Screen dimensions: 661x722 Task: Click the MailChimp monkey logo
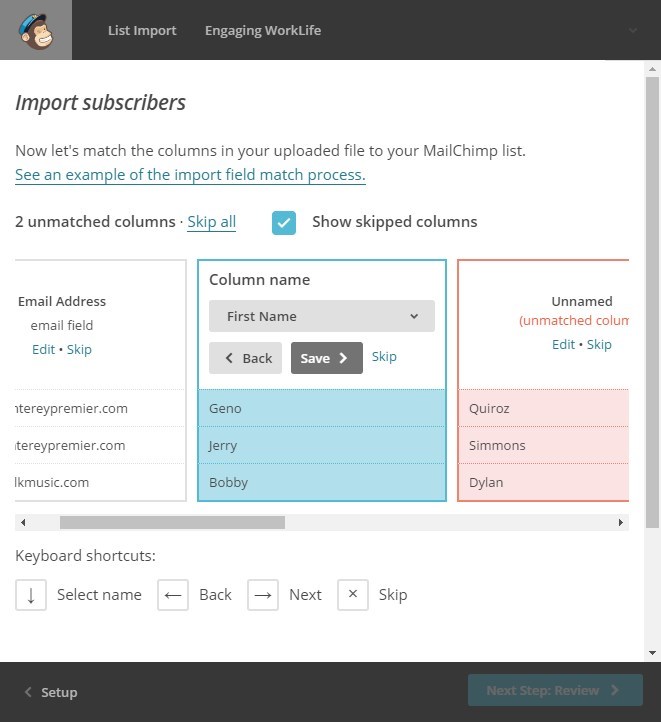(36, 30)
